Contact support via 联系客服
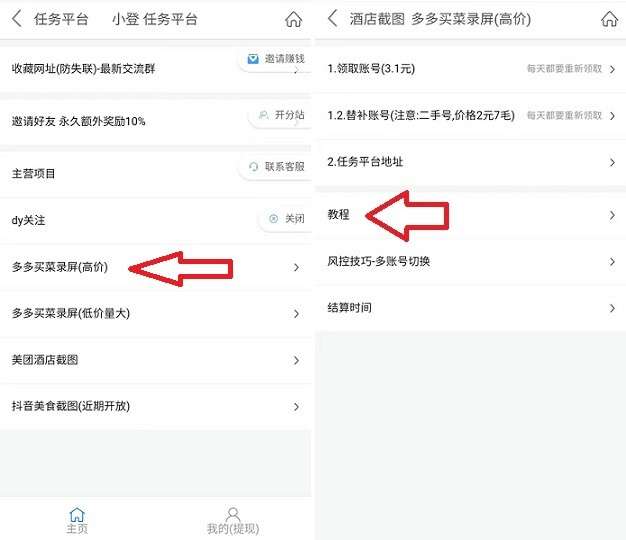The height and width of the screenshot is (540, 626). coord(275,167)
